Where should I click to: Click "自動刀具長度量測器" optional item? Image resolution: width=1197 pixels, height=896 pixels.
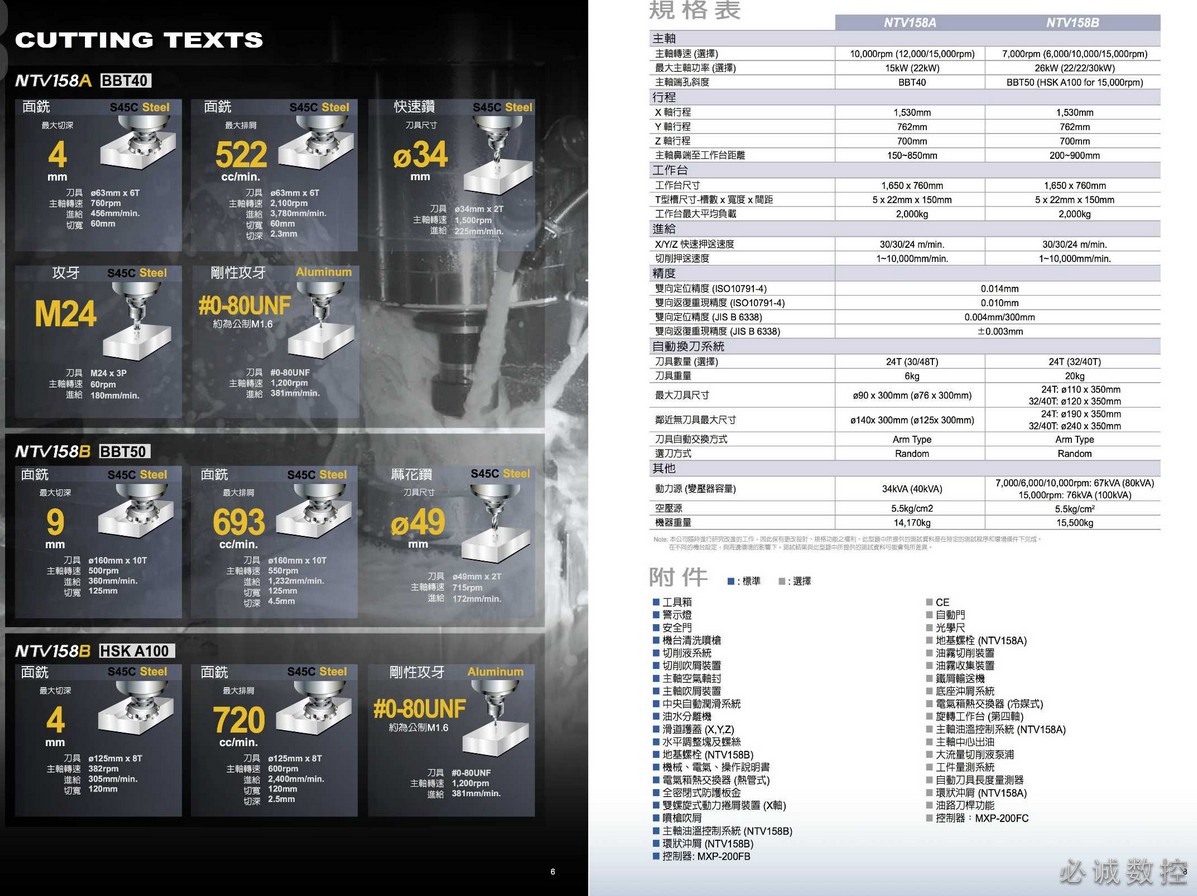(x=980, y=780)
